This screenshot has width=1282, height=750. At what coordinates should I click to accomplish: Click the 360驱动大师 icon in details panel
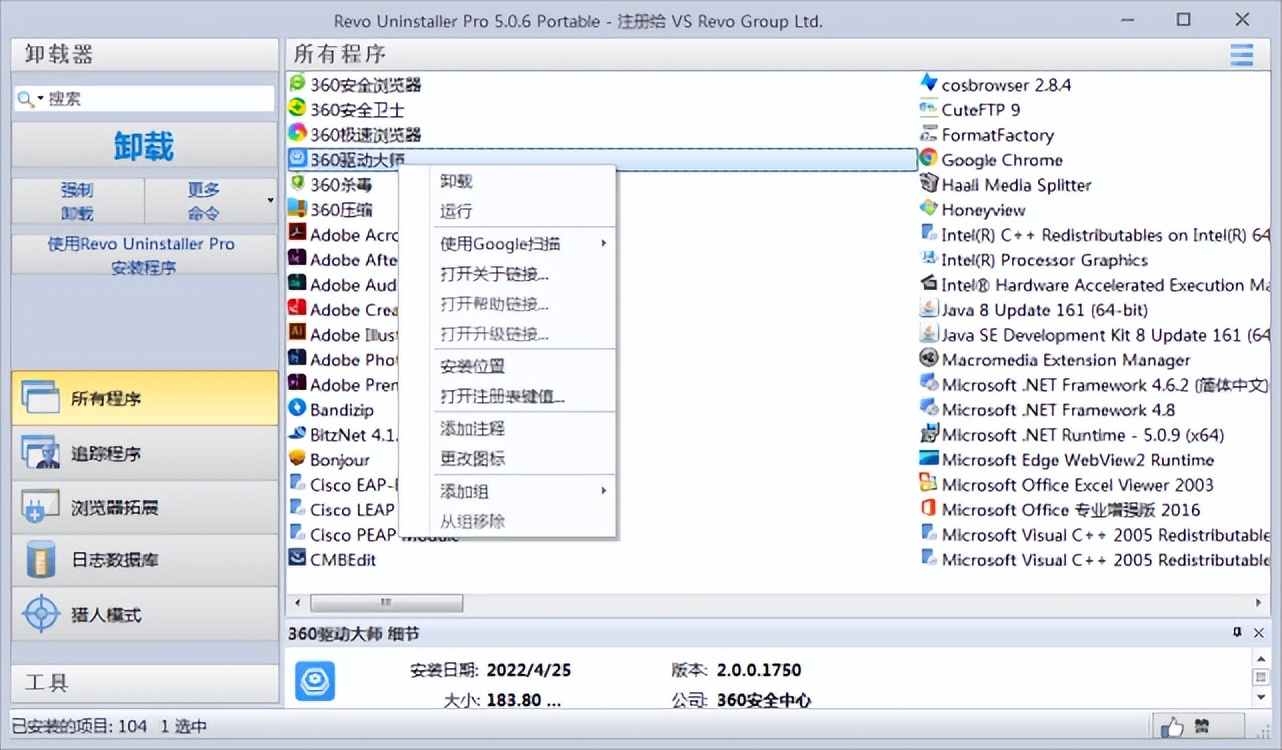(314, 681)
